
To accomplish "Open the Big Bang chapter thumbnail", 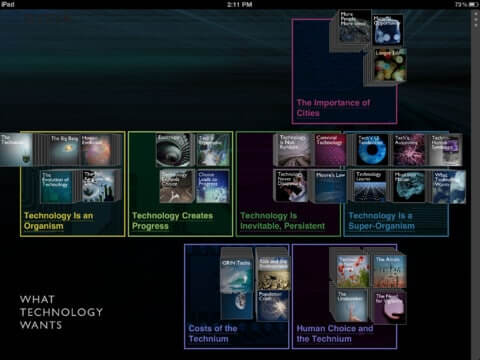I will click(64, 149).
